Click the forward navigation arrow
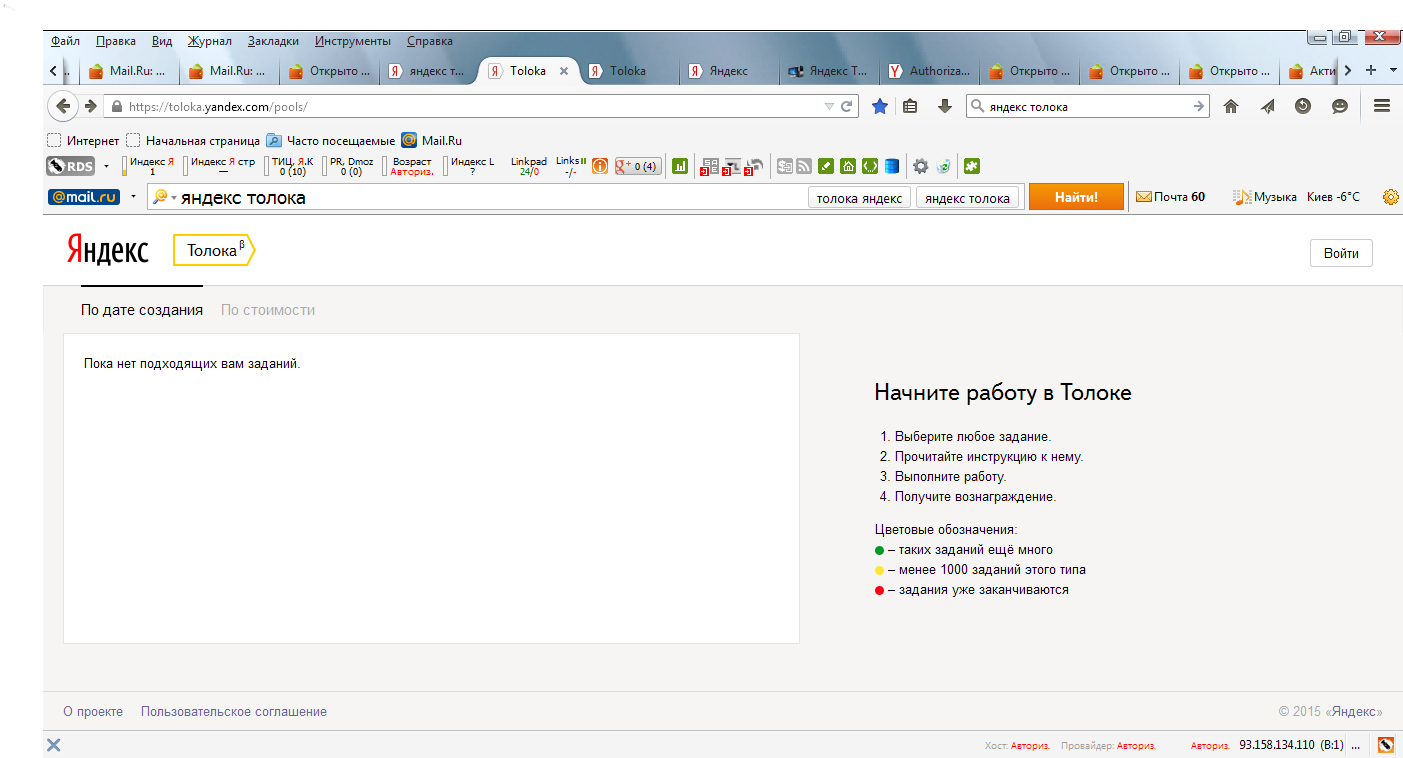 coord(90,106)
